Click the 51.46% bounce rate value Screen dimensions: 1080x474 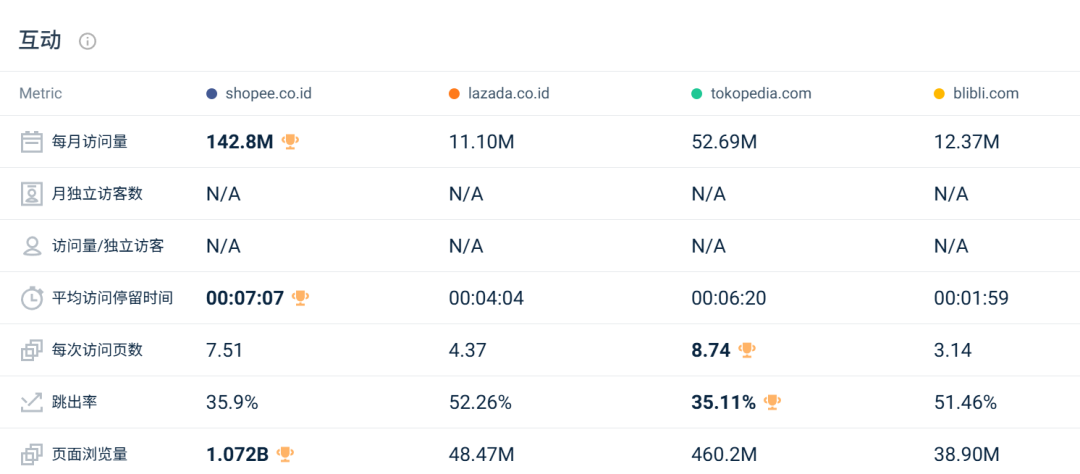[966, 402]
